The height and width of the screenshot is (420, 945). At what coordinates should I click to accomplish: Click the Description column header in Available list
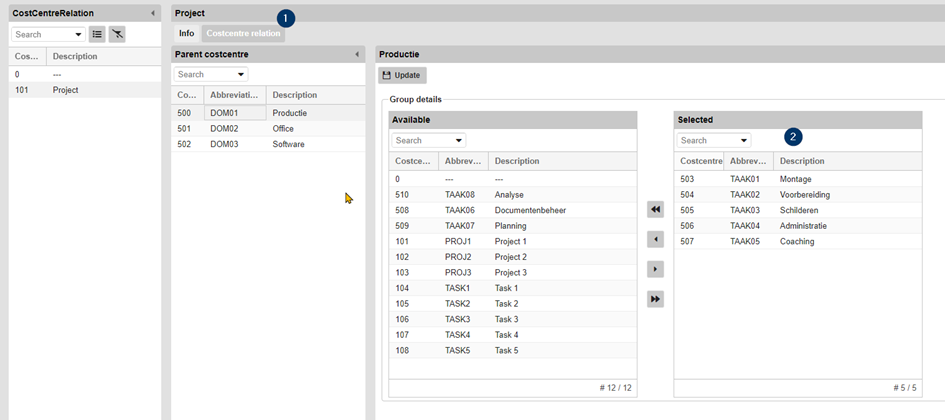coord(517,161)
